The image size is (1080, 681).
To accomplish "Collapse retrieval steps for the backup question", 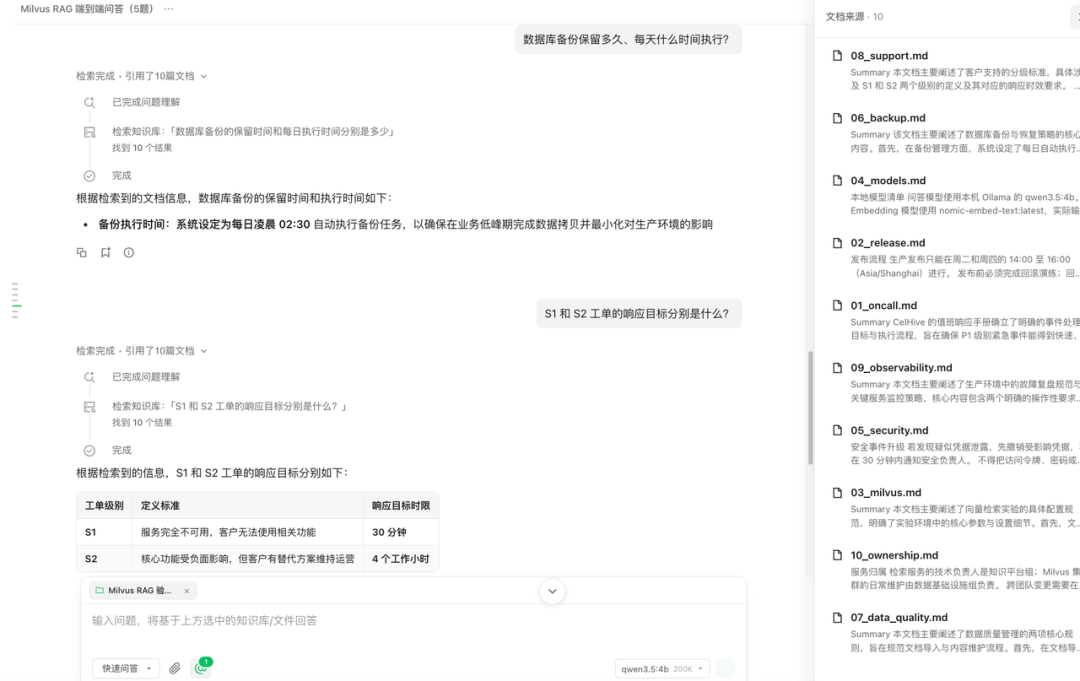I will [141, 76].
